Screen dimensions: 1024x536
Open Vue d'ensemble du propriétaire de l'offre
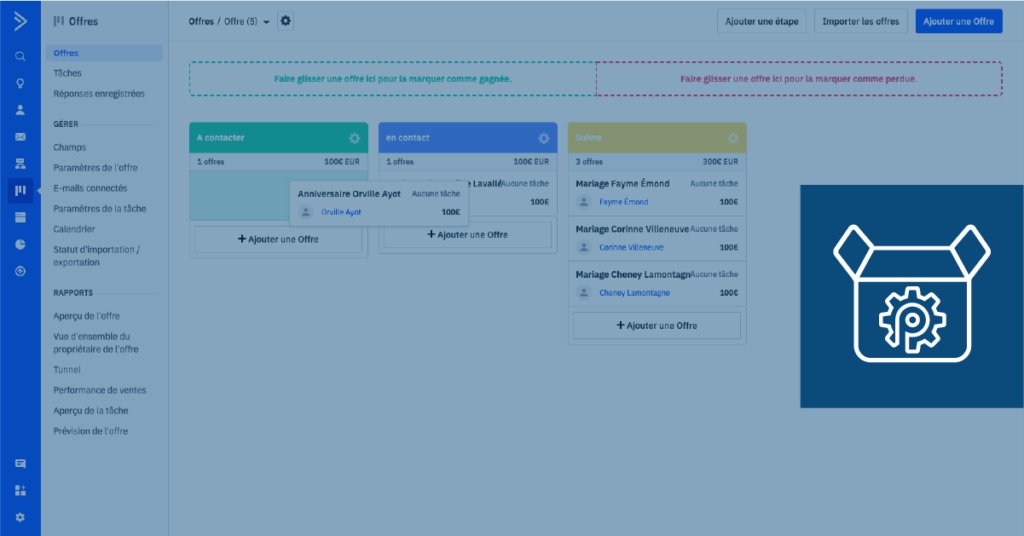[95, 343]
